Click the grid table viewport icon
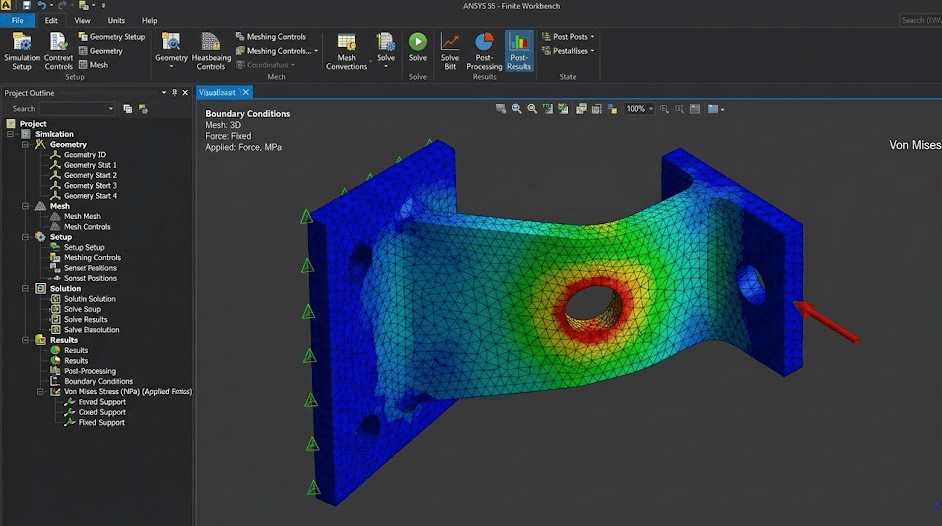Screen dimensions: 942x526 597,109
